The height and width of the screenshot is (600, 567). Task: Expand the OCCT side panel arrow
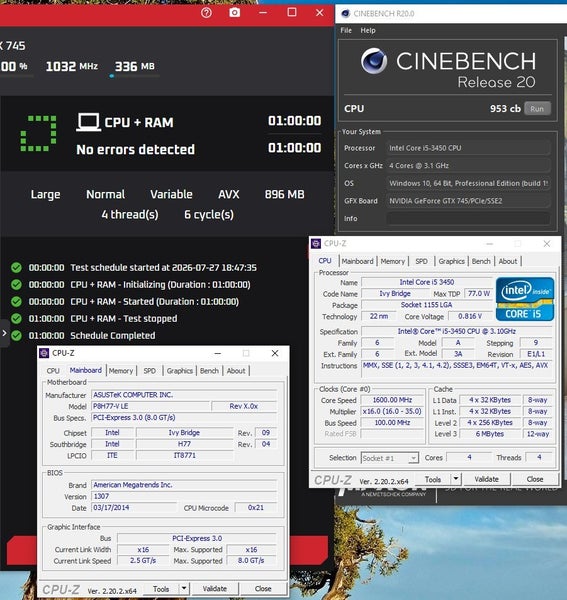(x=4, y=333)
